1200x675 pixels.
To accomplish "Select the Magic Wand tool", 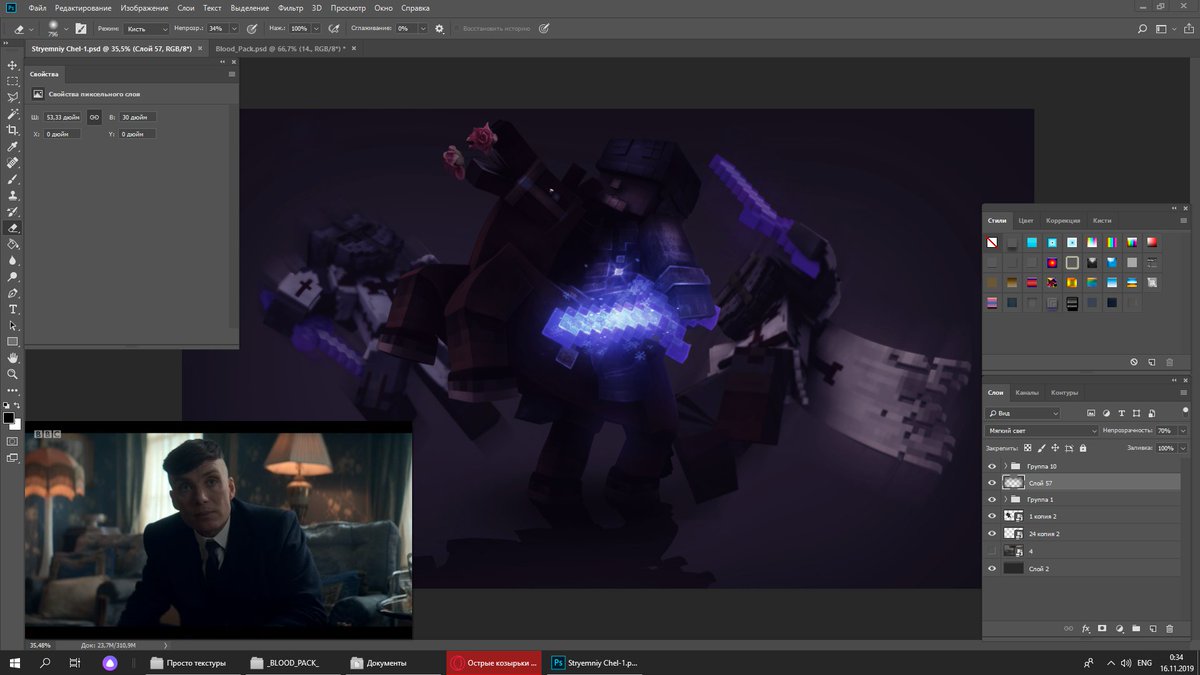I will pos(13,114).
